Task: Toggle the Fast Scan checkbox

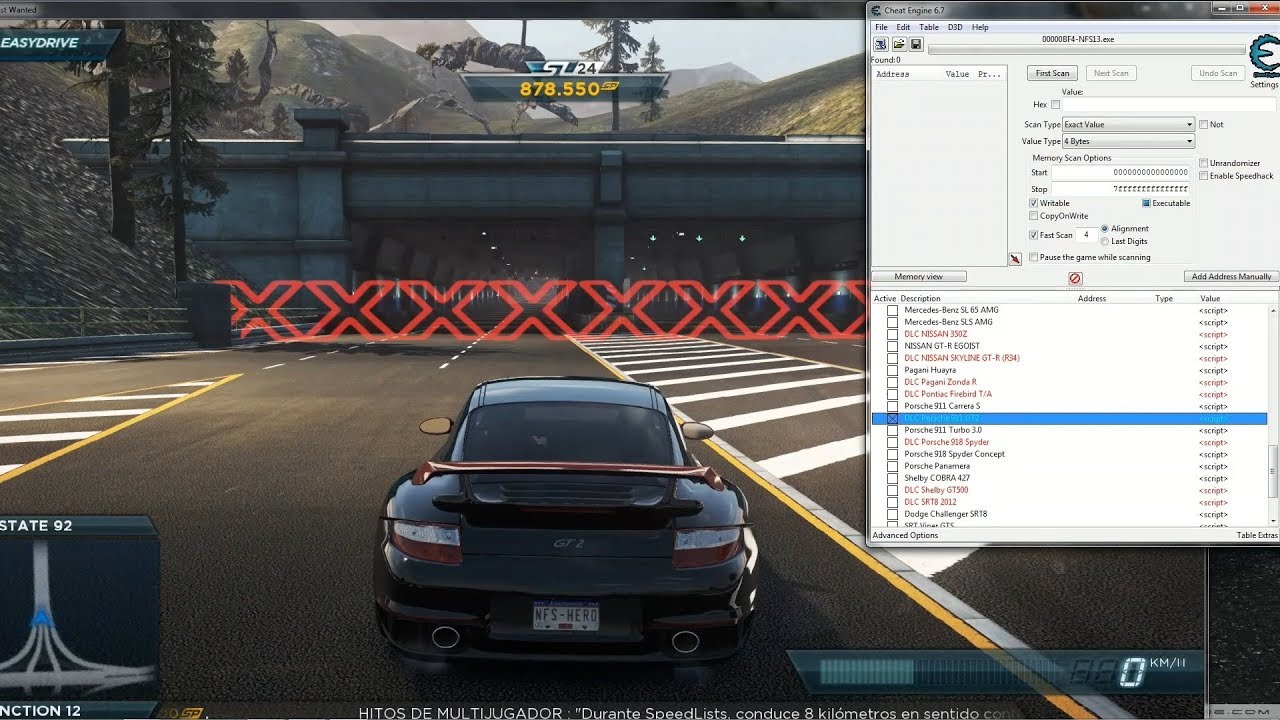Action: (x=1034, y=235)
